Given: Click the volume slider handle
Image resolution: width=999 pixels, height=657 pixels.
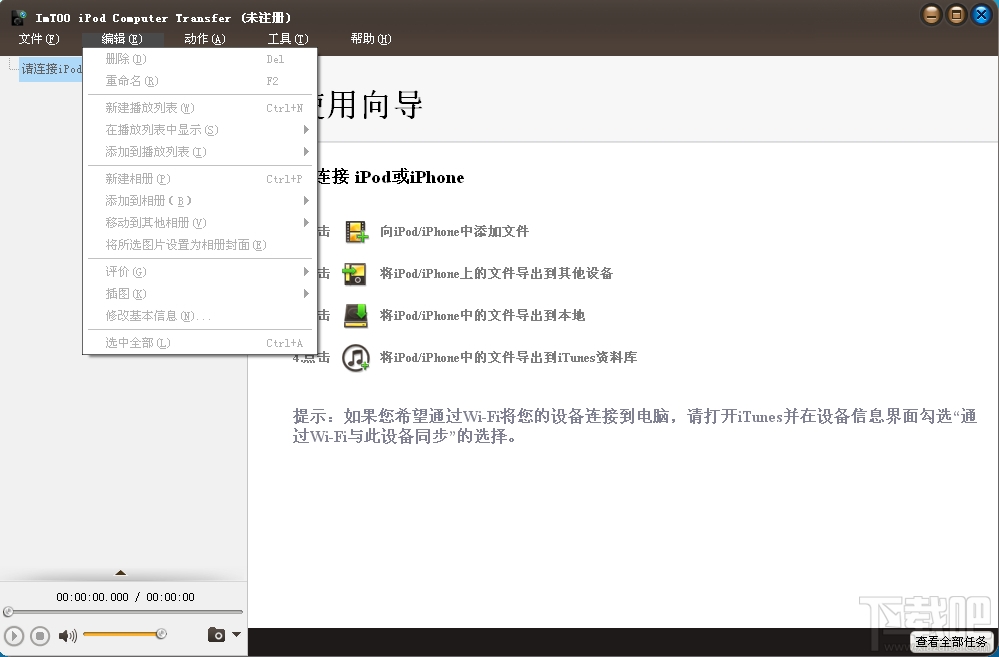Looking at the screenshot, I should (x=162, y=634).
